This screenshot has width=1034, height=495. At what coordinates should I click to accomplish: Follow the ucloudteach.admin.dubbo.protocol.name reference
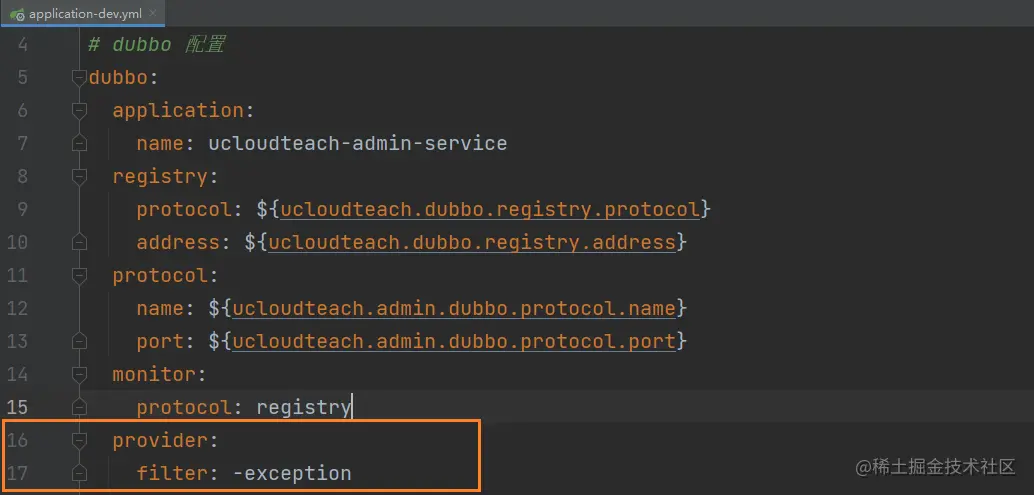coord(454,308)
